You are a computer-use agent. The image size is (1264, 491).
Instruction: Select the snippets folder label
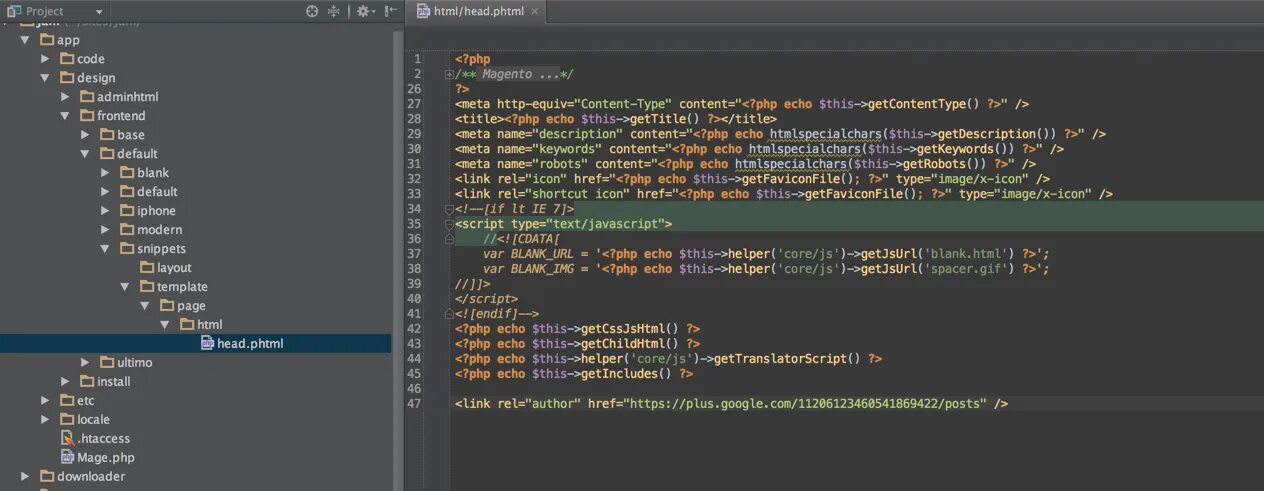[x=161, y=248]
